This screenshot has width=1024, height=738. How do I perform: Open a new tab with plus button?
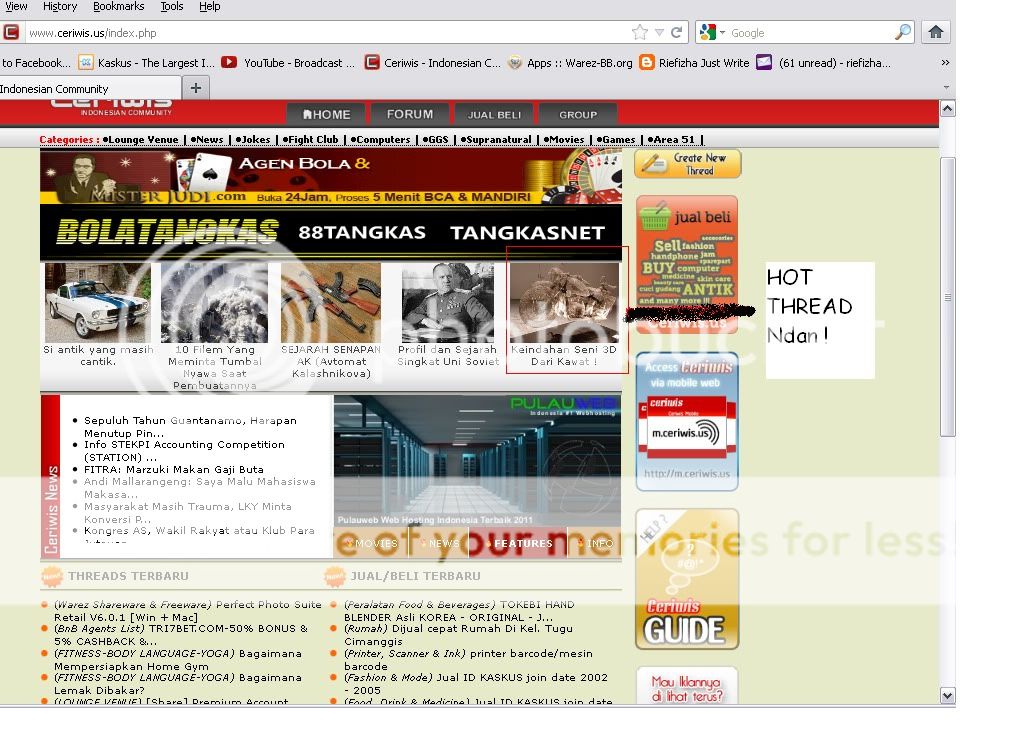196,88
